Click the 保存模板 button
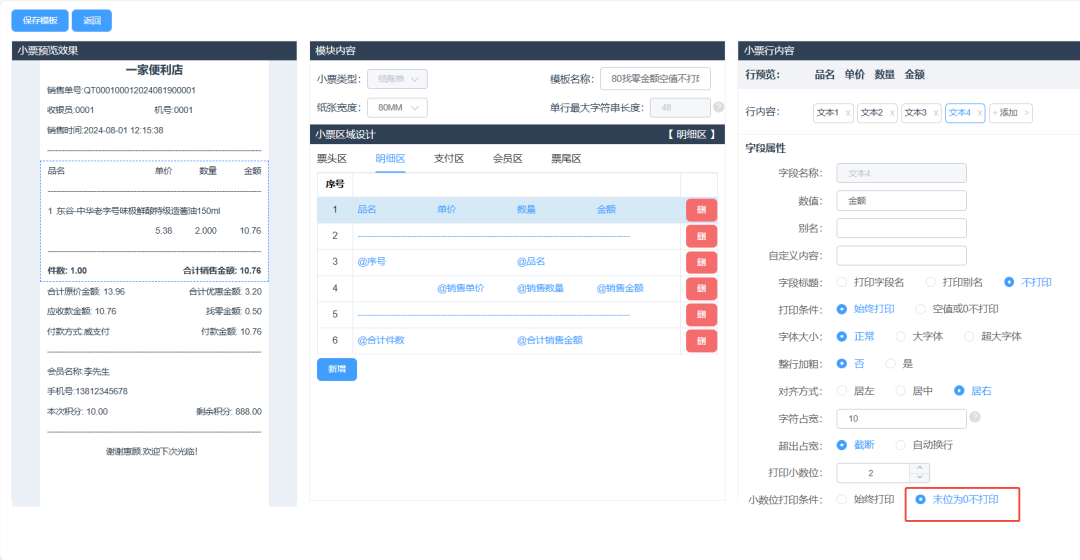The width and height of the screenshot is (1080, 560). 39,20
